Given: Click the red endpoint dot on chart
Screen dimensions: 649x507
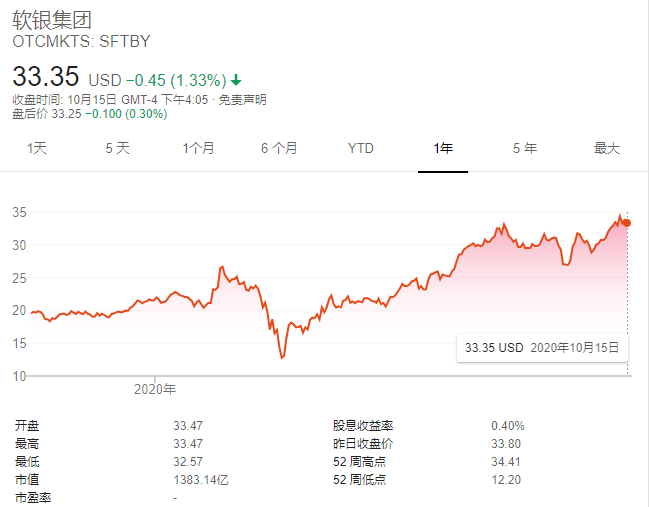Looking at the screenshot, I should [x=627, y=222].
